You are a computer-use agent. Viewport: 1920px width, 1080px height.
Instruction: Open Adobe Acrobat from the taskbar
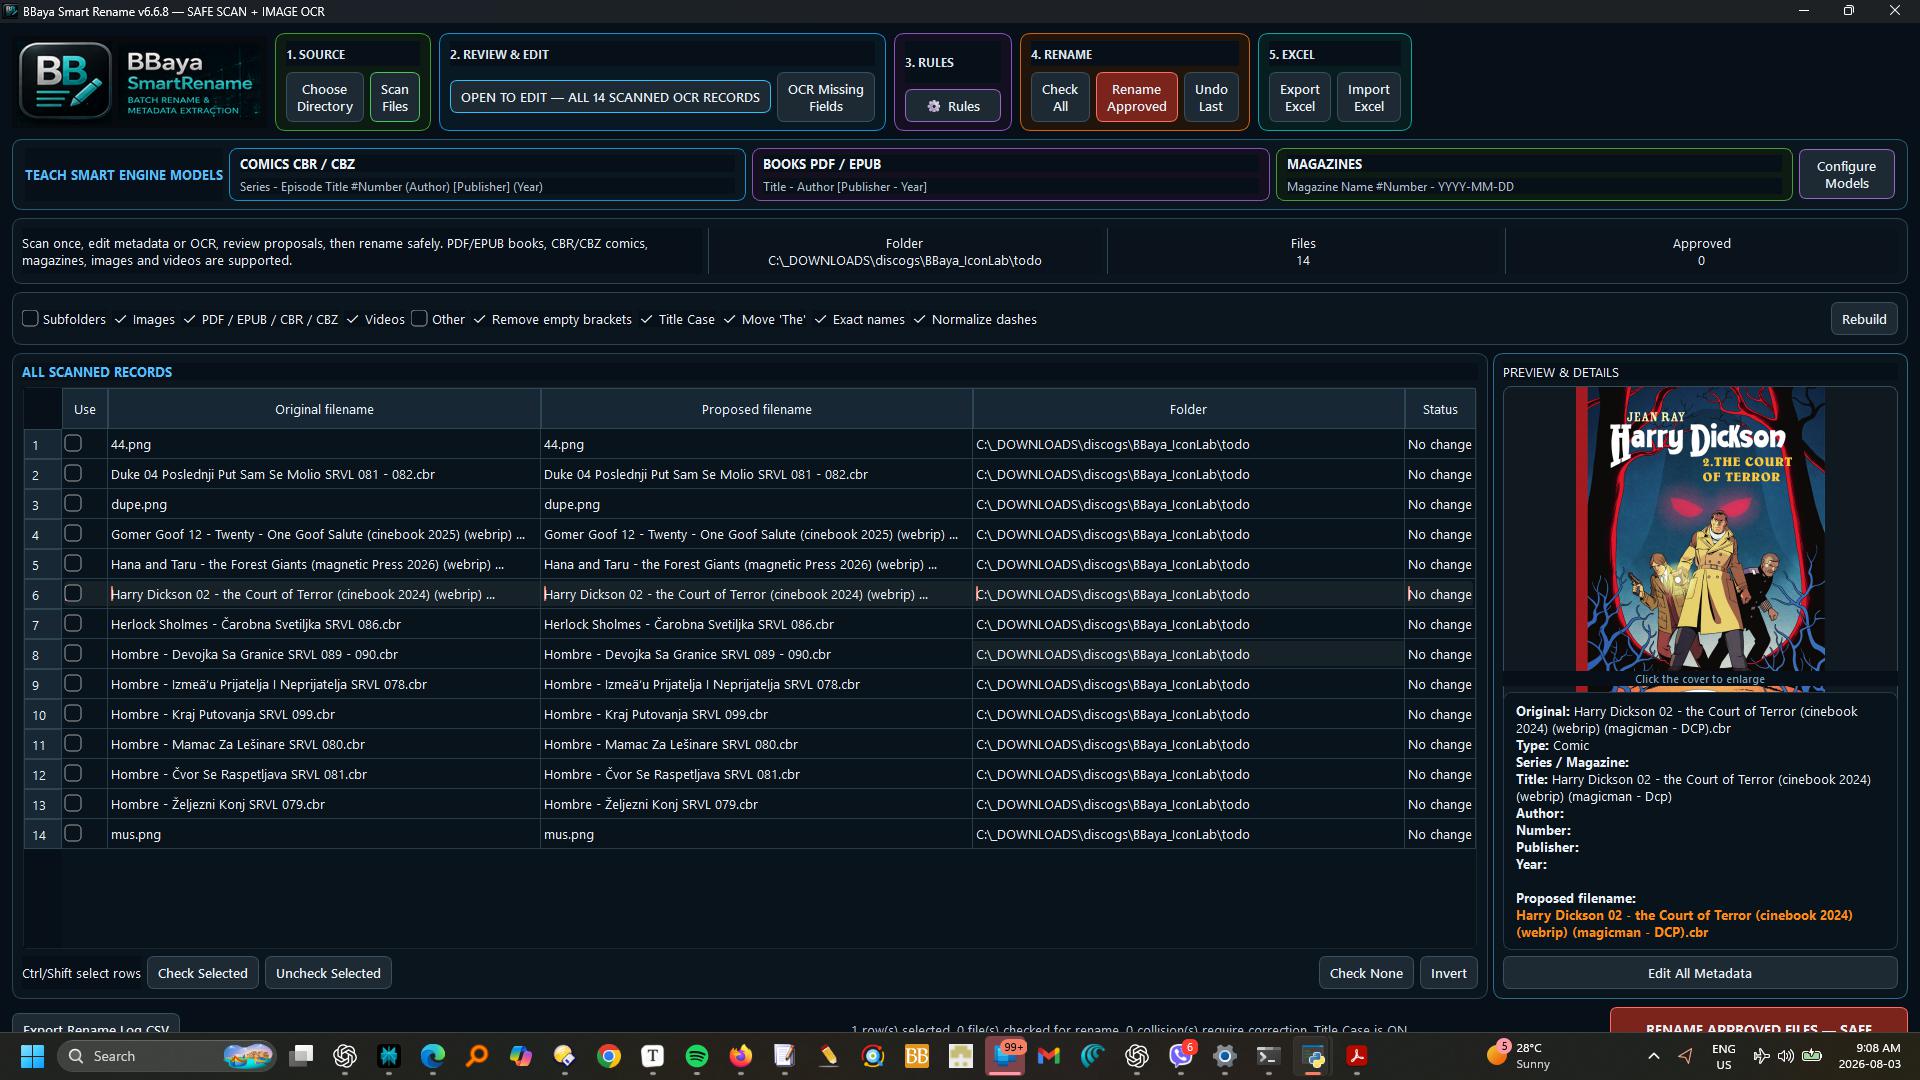(x=1357, y=1056)
